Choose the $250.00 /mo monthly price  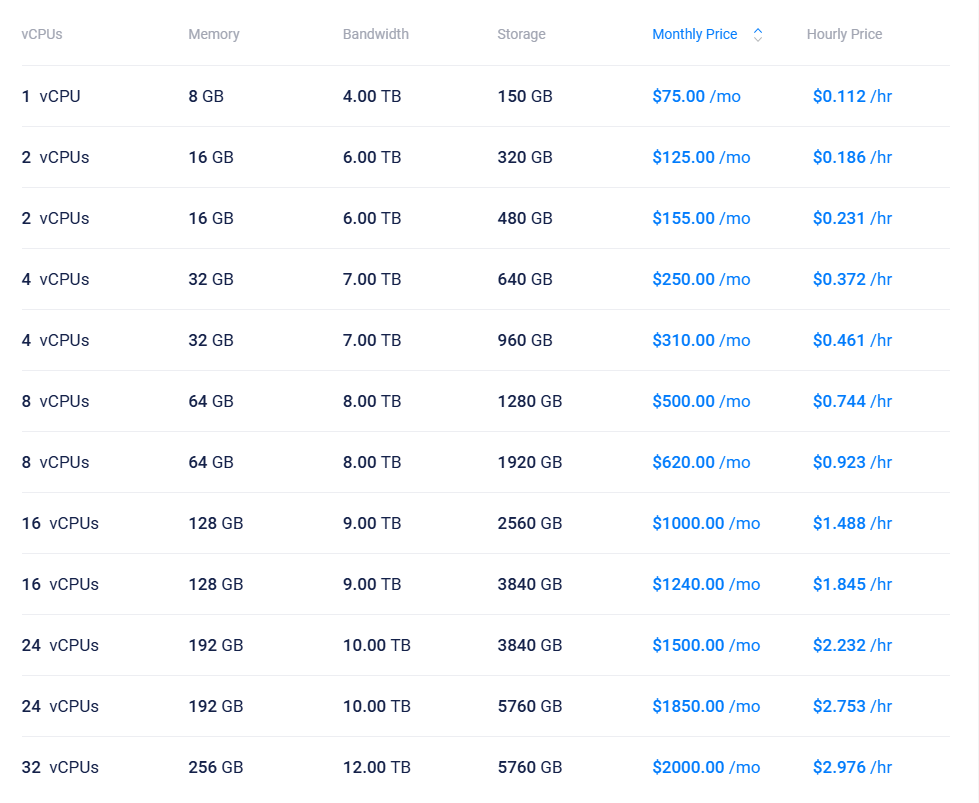(701, 280)
